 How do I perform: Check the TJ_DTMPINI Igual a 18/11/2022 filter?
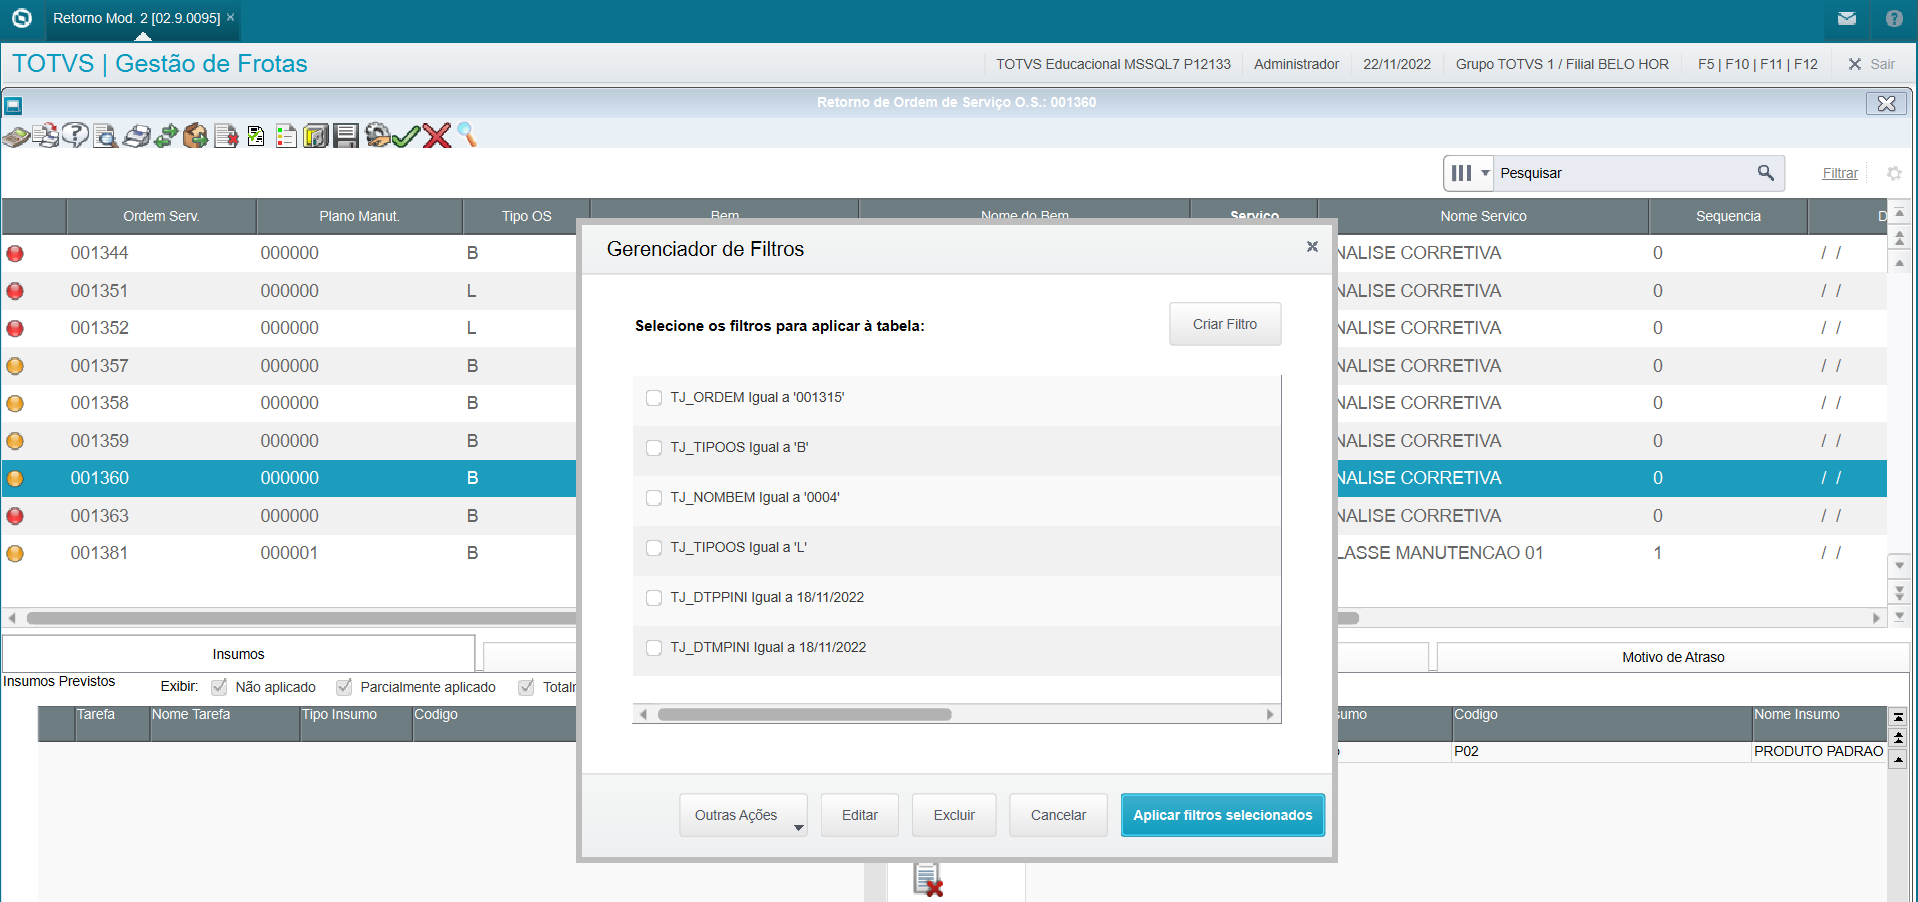tap(654, 648)
